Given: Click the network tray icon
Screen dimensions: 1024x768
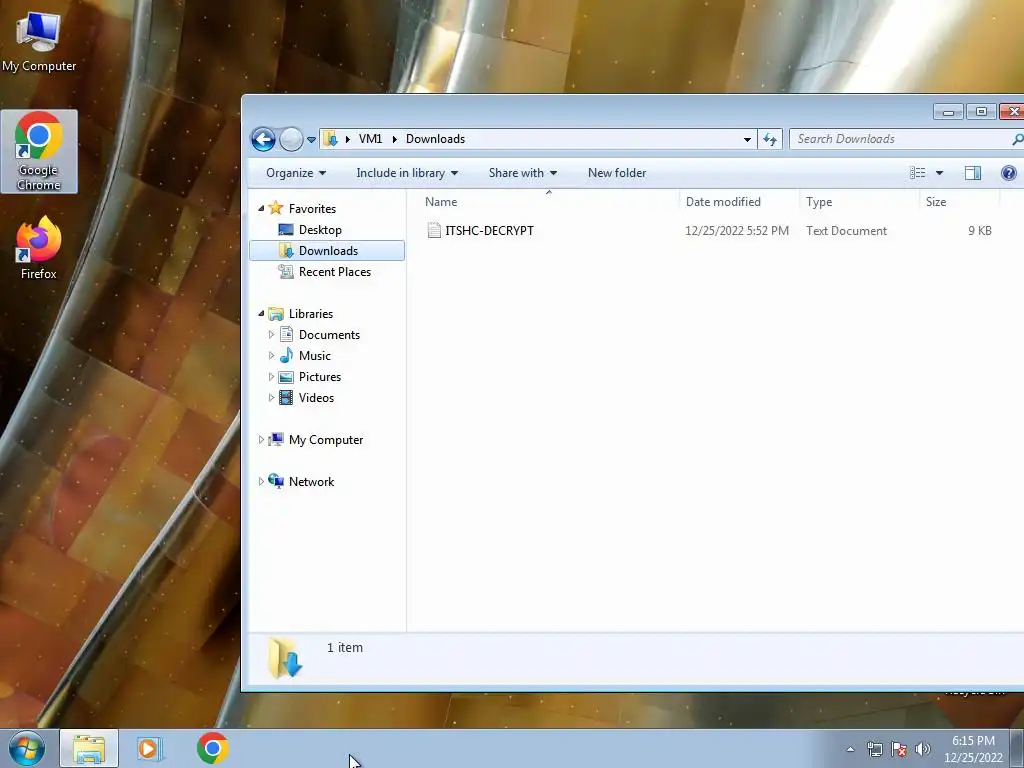Looking at the screenshot, I should tap(874, 749).
